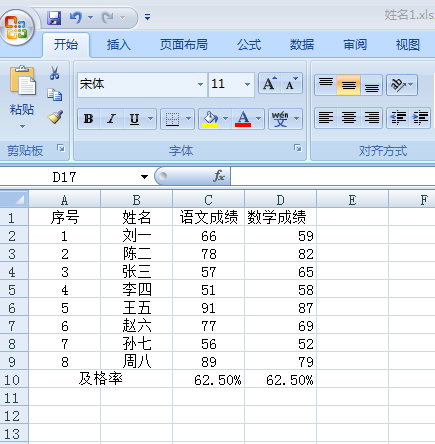Open the 公式 tab

pyautogui.click(x=249, y=44)
